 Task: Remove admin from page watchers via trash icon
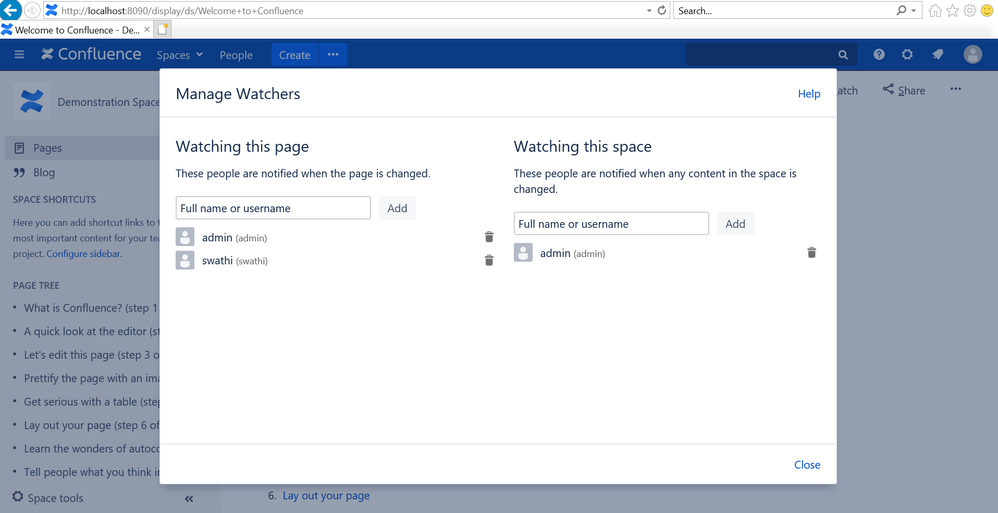tap(489, 237)
